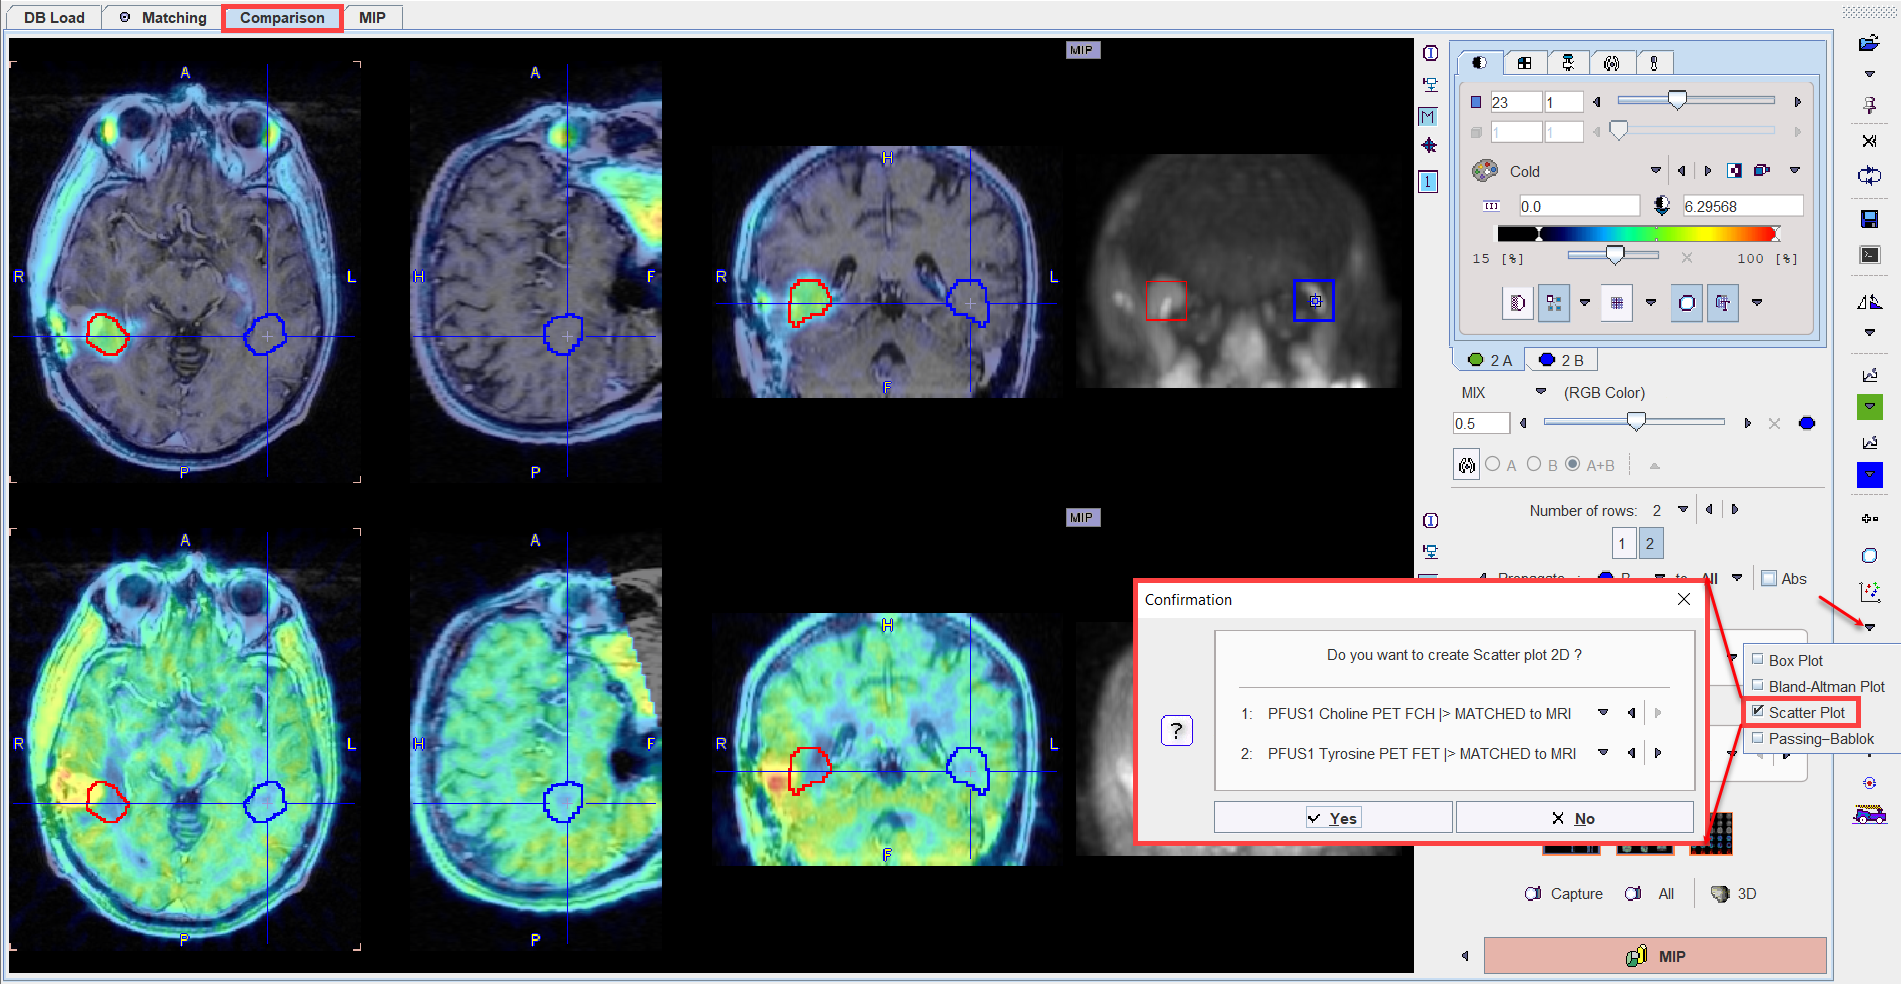Check the Abs checkbox
Image resolution: width=1901 pixels, height=984 pixels.
pyautogui.click(x=1769, y=578)
